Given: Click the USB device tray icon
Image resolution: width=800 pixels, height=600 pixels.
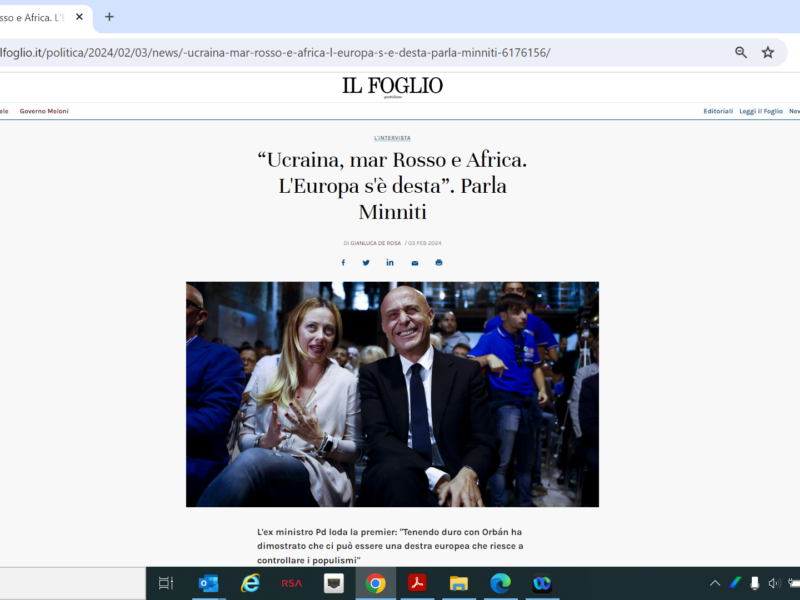Looking at the screenshot, I should 755,583.
